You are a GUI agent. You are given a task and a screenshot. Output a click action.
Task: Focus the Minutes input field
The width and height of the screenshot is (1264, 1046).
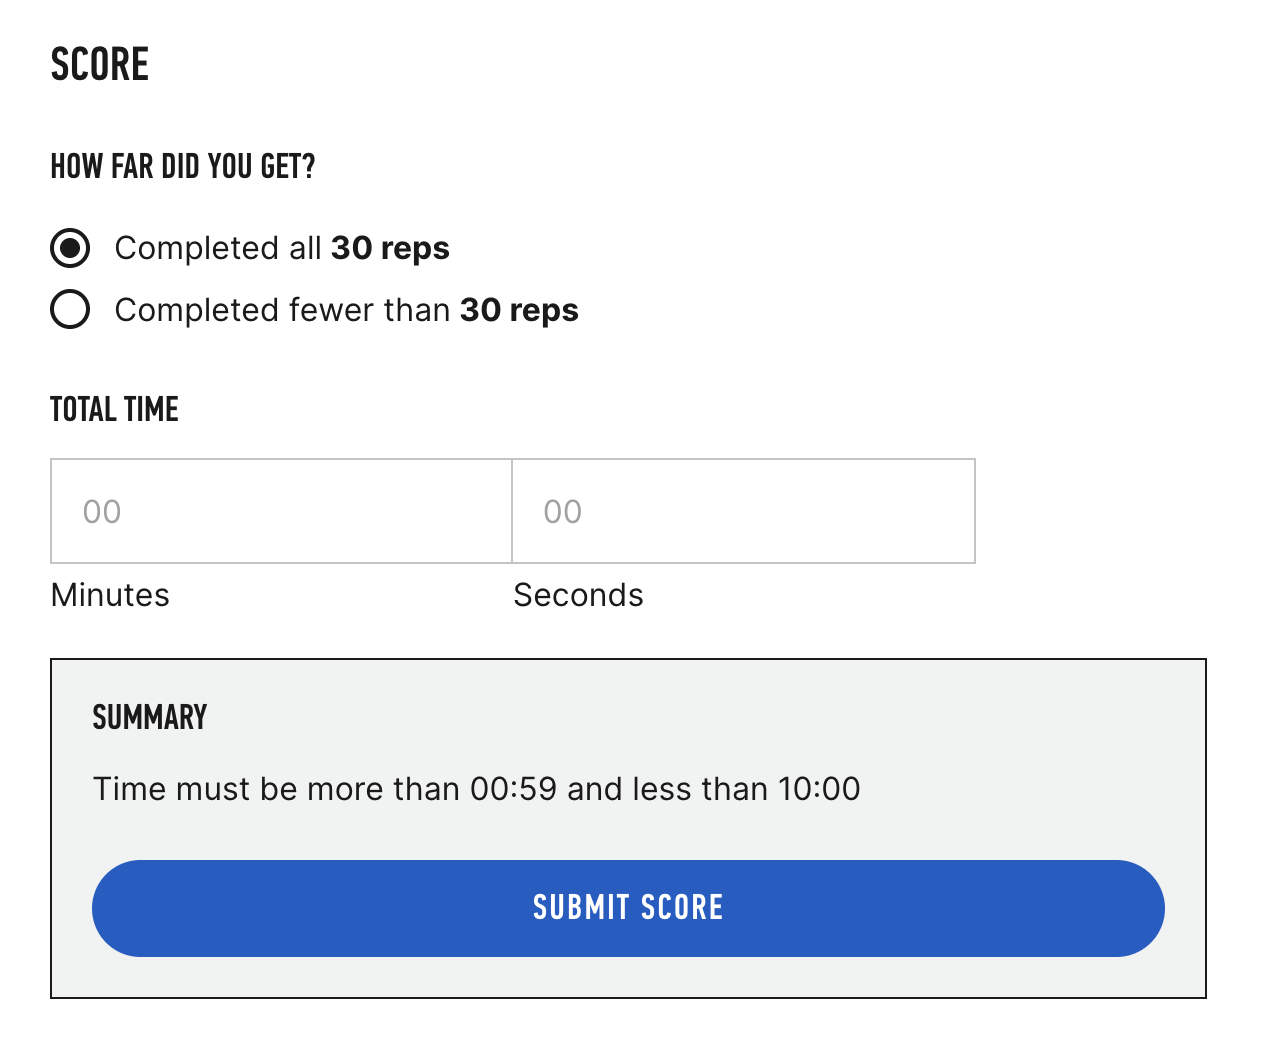tap(281, 511)
